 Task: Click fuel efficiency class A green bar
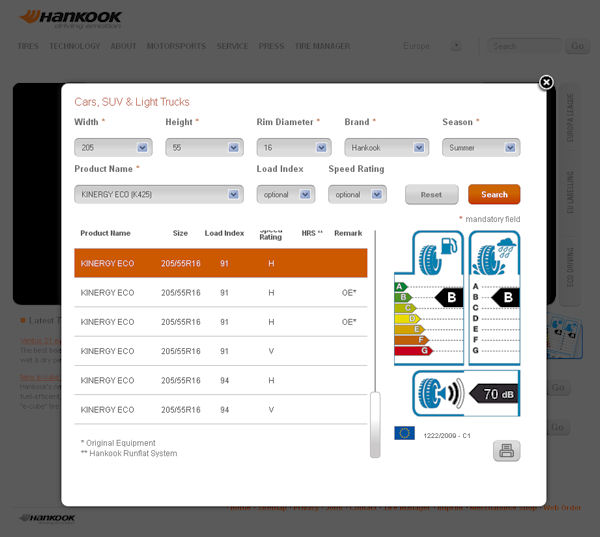[401, 287]
